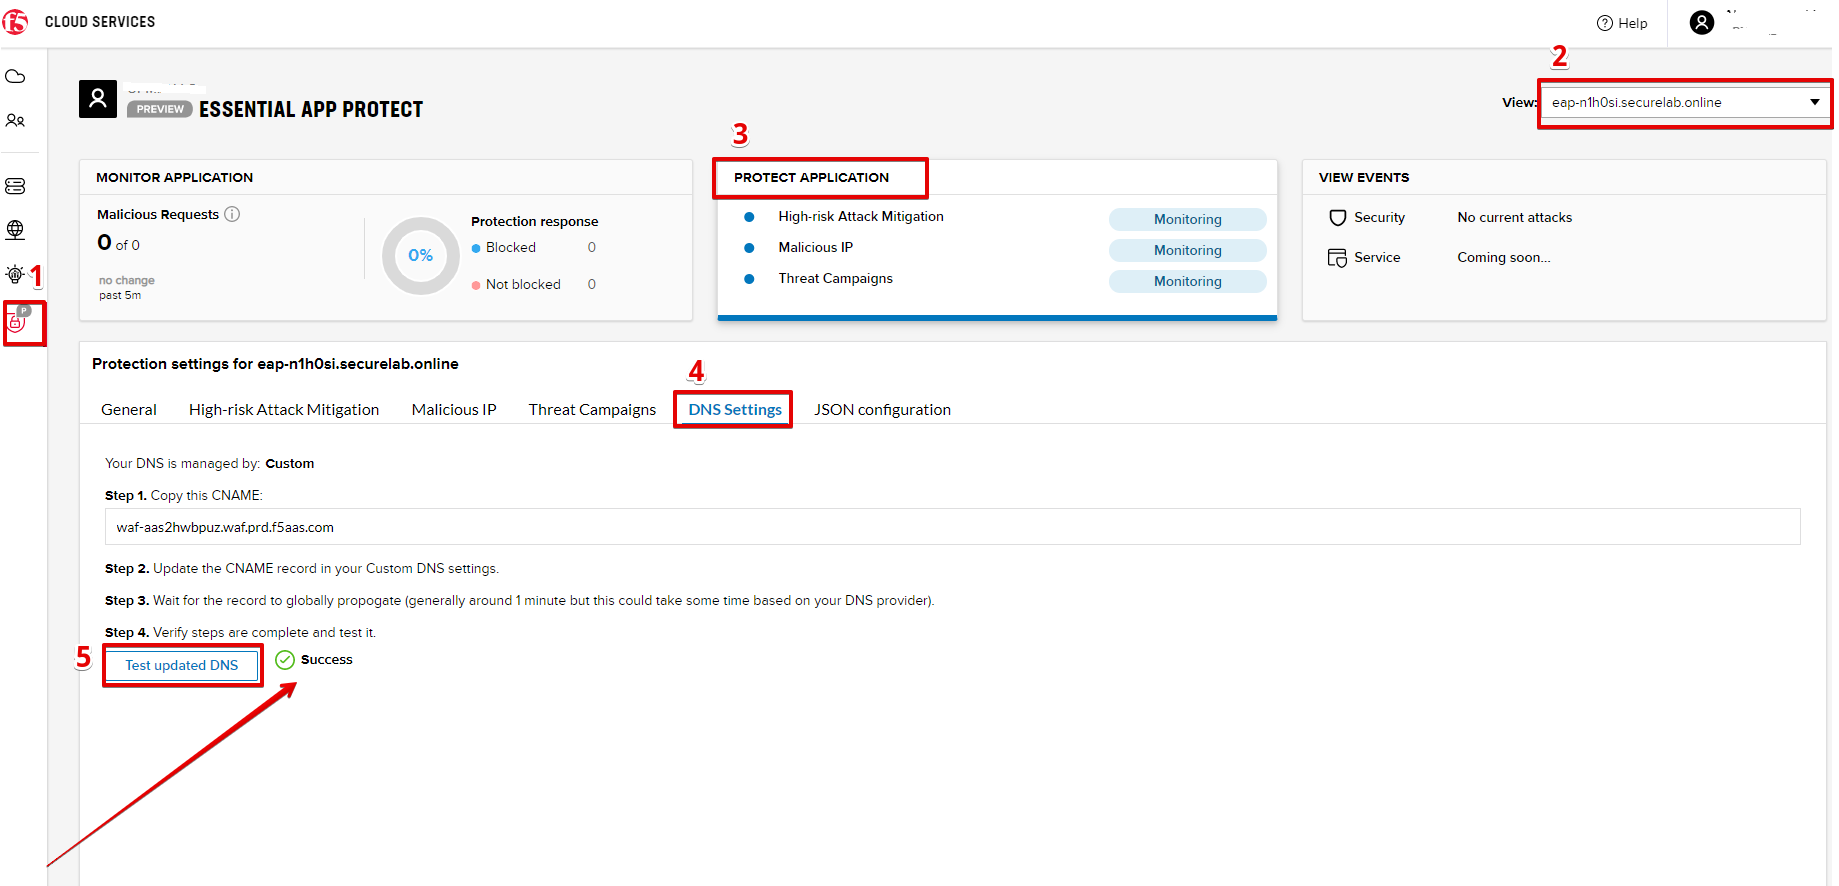The width and height of the screenshot is (1839, 886).
Task: Open the user account avatar in the header
Action: coord(1702,22)
